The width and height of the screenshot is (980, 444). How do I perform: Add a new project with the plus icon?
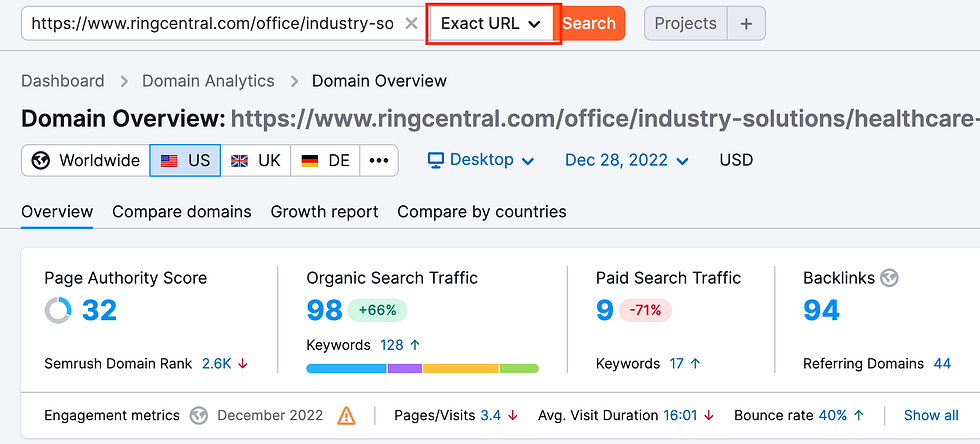pos(746,24)
